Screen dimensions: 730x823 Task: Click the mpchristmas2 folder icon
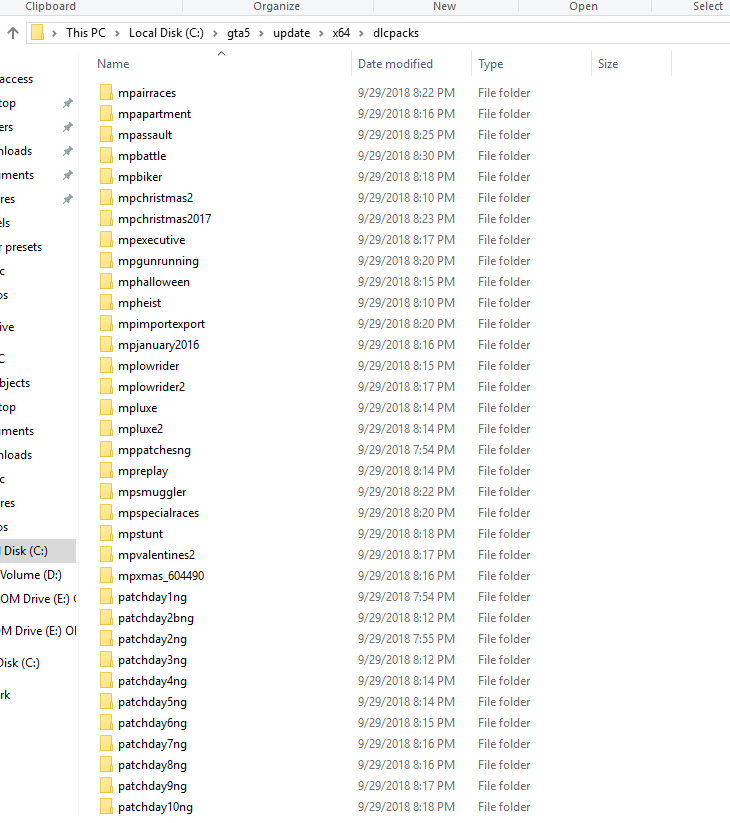click(106, 197)
